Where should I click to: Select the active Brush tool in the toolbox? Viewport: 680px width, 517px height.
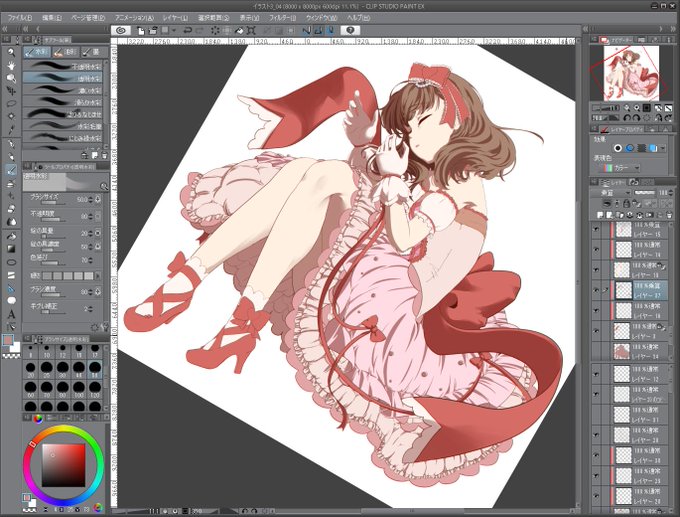click(11, 170)
